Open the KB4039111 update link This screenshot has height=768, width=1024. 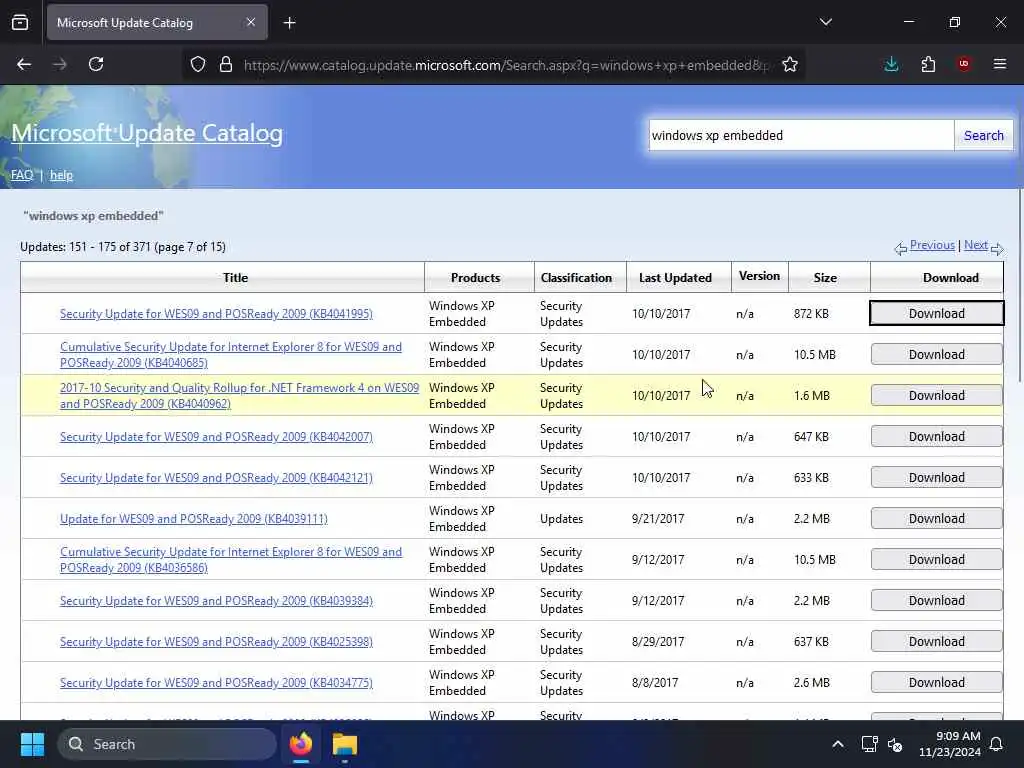[194, 519]
